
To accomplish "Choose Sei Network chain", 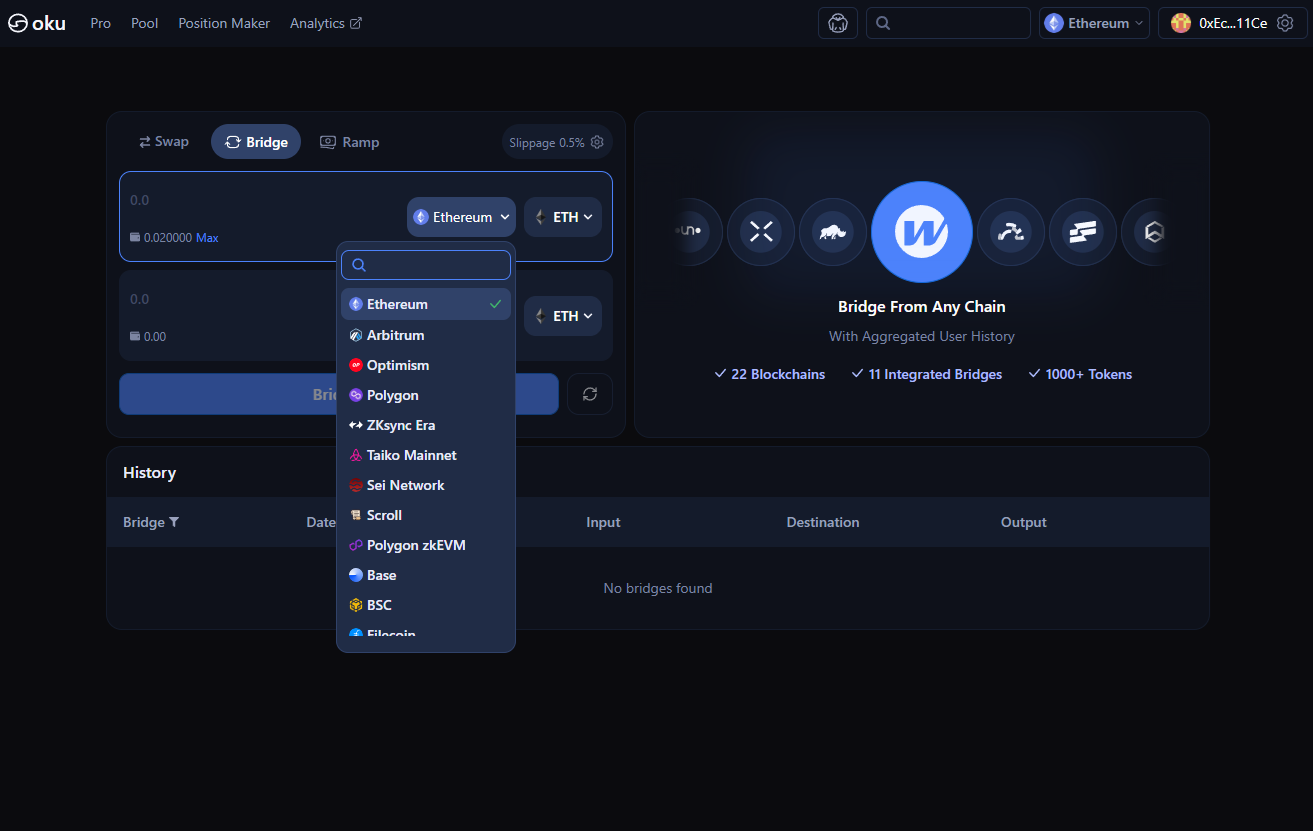I will (426, 485).
